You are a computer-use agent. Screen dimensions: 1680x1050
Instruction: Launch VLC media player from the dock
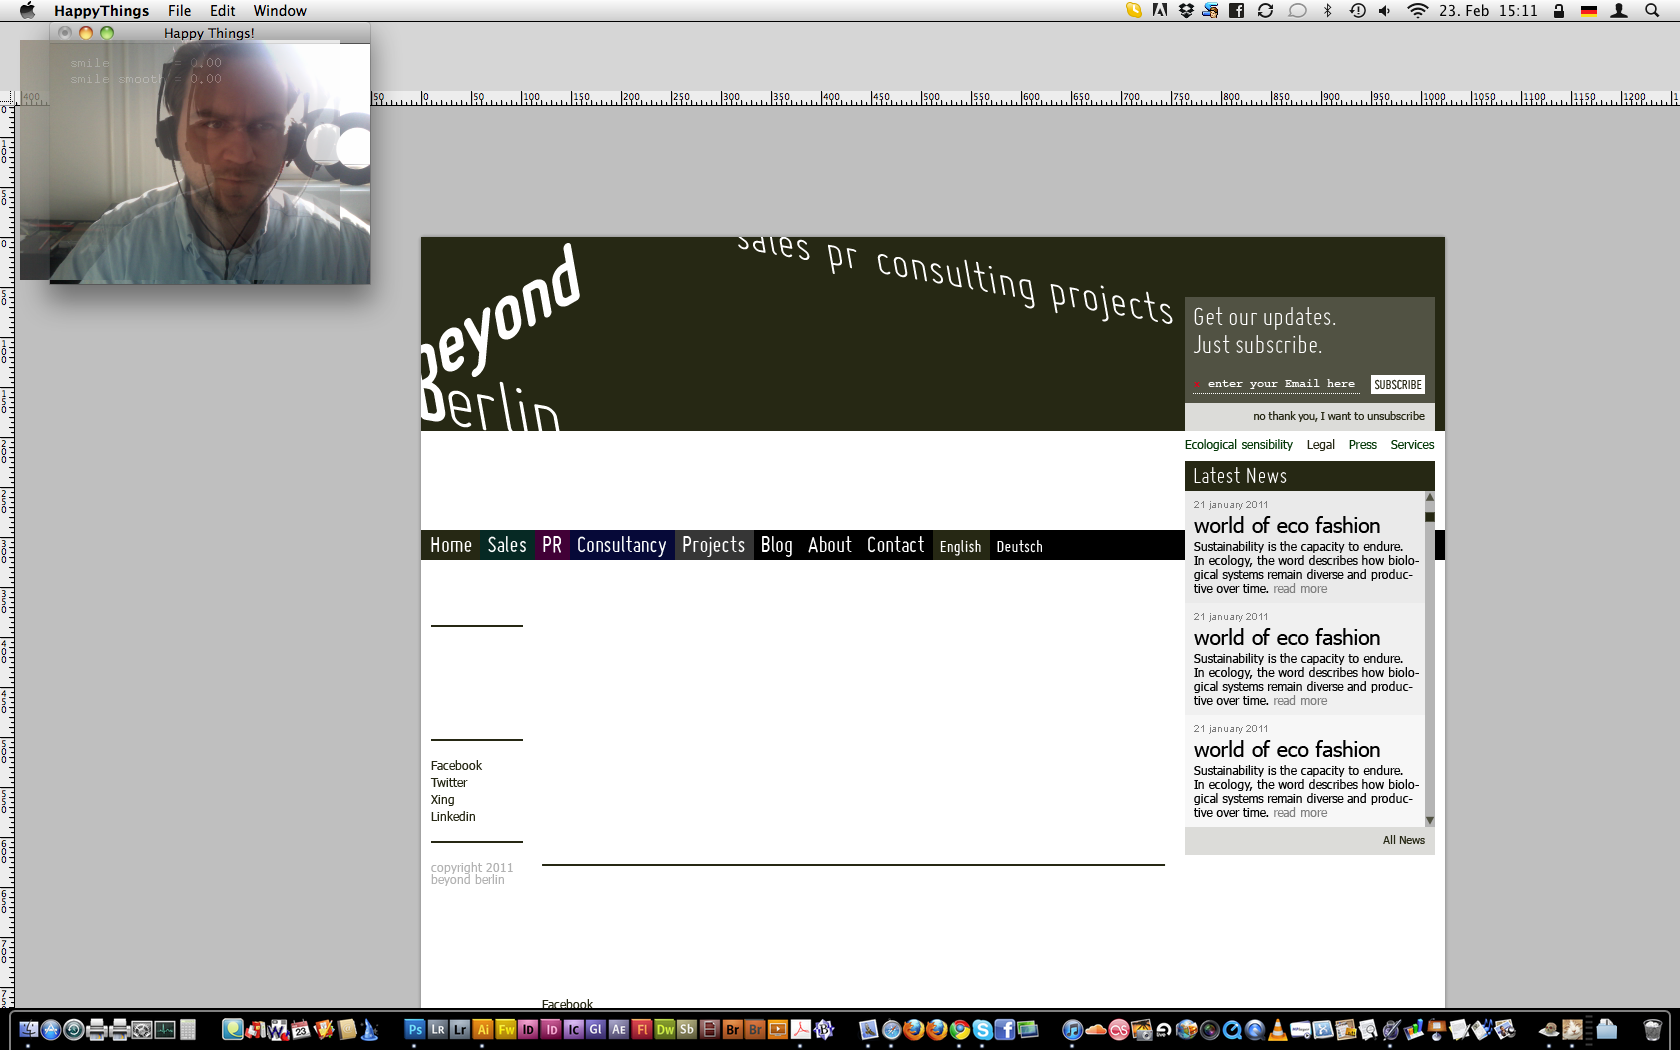pos(1277,1029)
